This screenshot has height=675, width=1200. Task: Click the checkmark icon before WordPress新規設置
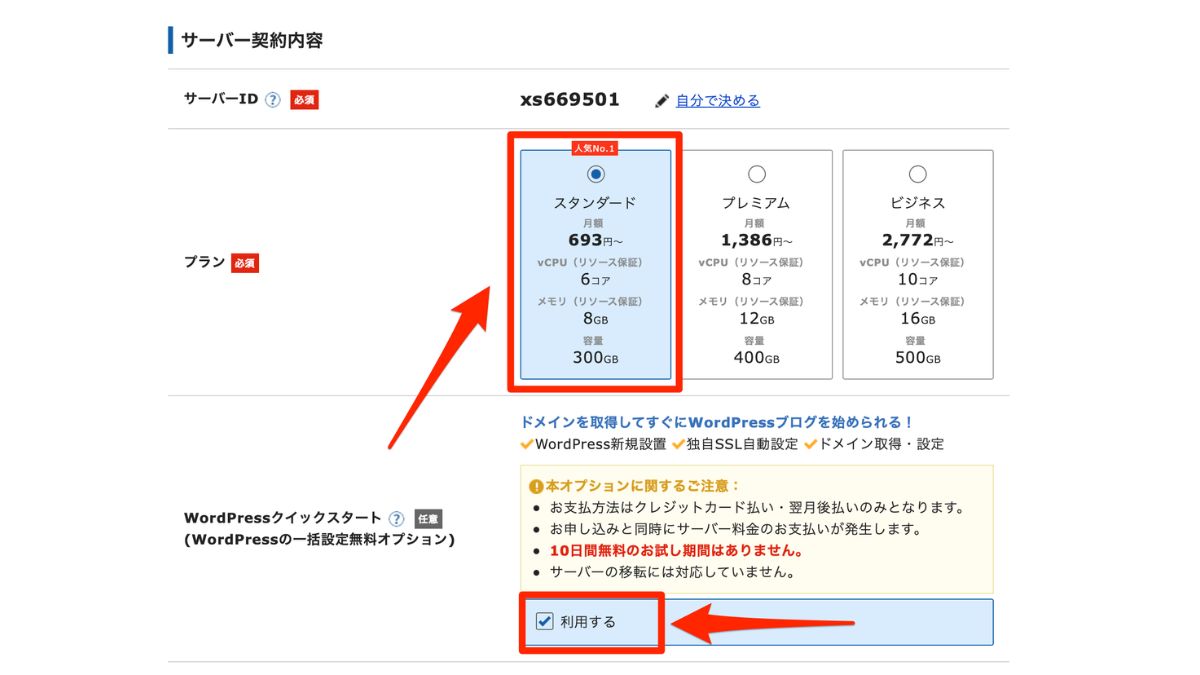point(524,446)
